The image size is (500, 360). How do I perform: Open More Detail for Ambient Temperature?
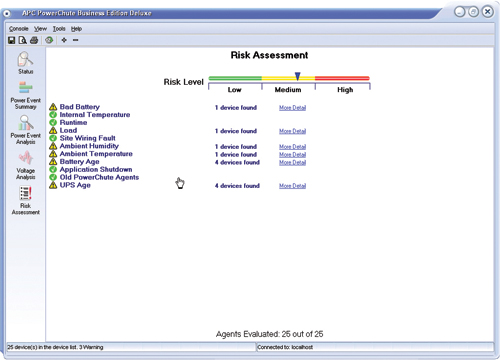click(292, 155)
